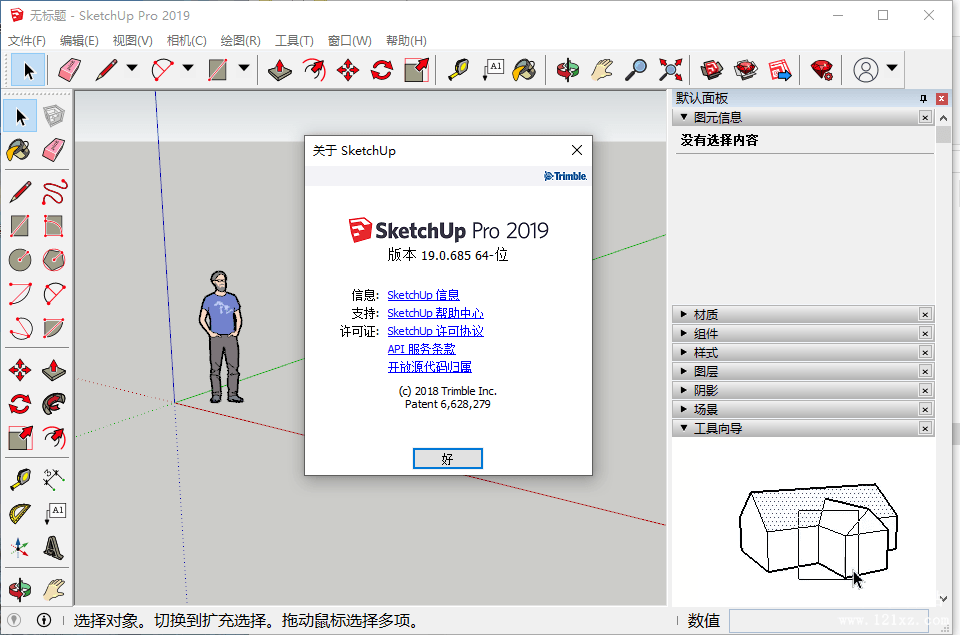Expand the 组件 panel
The height and width of the screenshot is (635, 960).
click(x=684, y=333)
